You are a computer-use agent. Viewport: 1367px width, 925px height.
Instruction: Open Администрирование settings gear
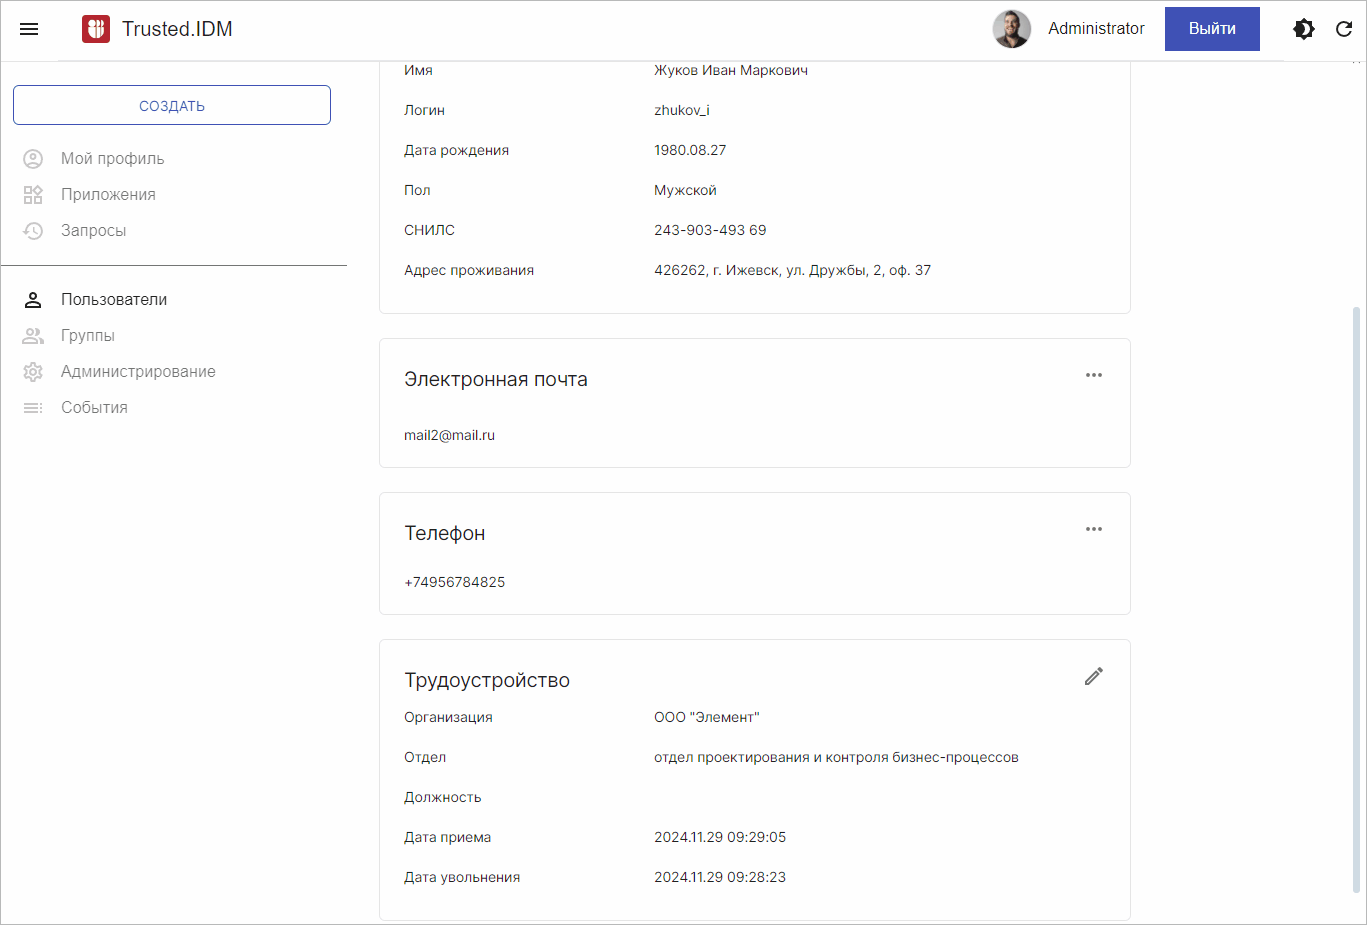33,371
